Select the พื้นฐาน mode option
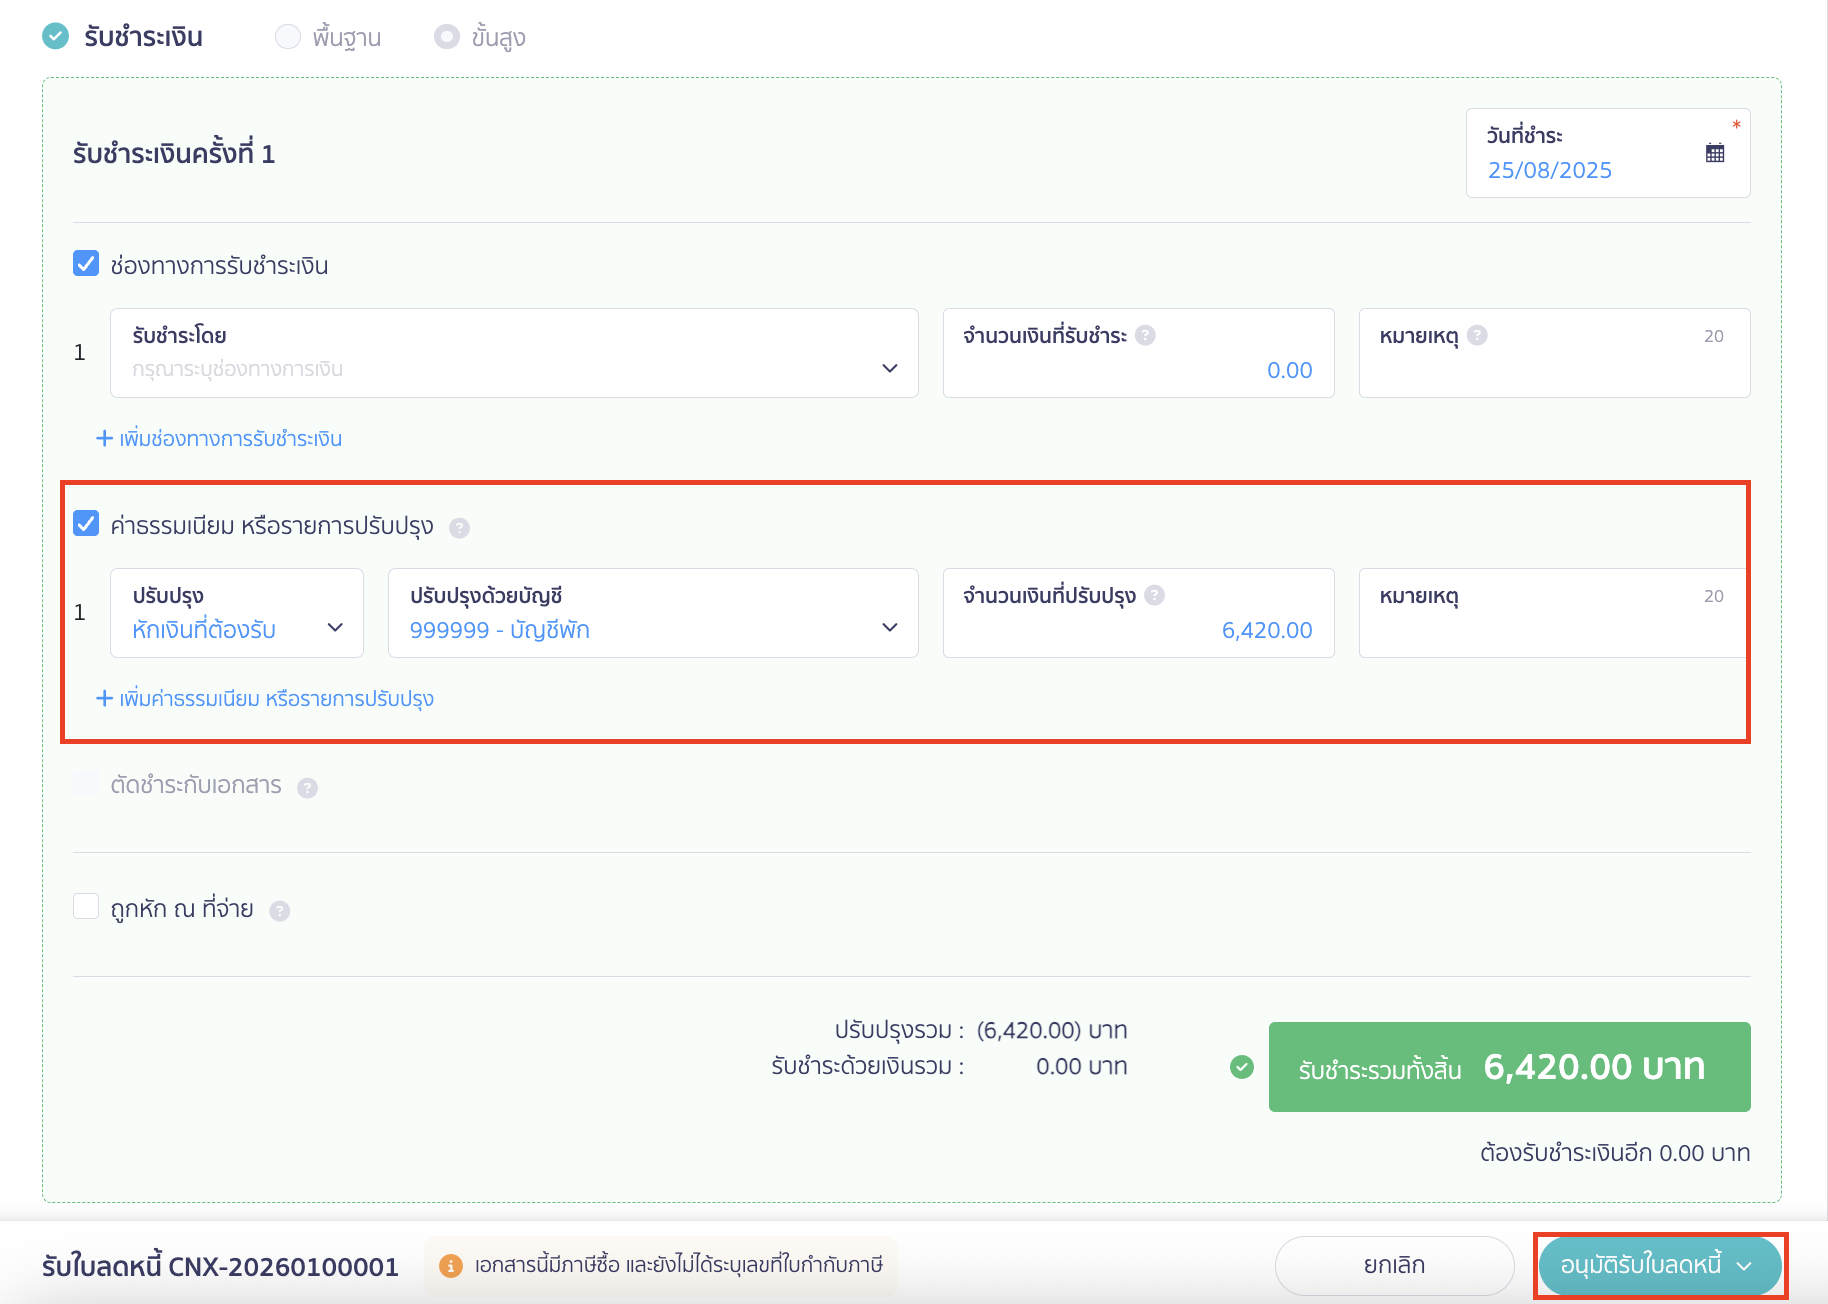Viewport: 1828px width, 1304px height. click(x=288, y=37)
